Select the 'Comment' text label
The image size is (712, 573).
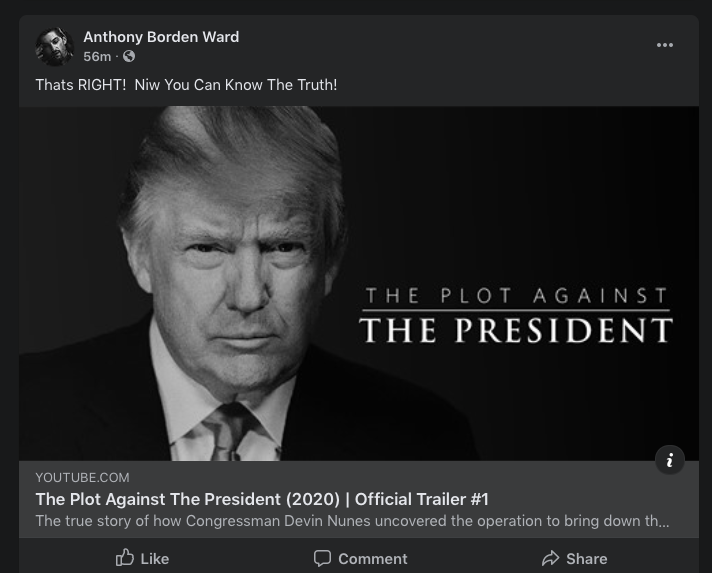coord(373,558)
